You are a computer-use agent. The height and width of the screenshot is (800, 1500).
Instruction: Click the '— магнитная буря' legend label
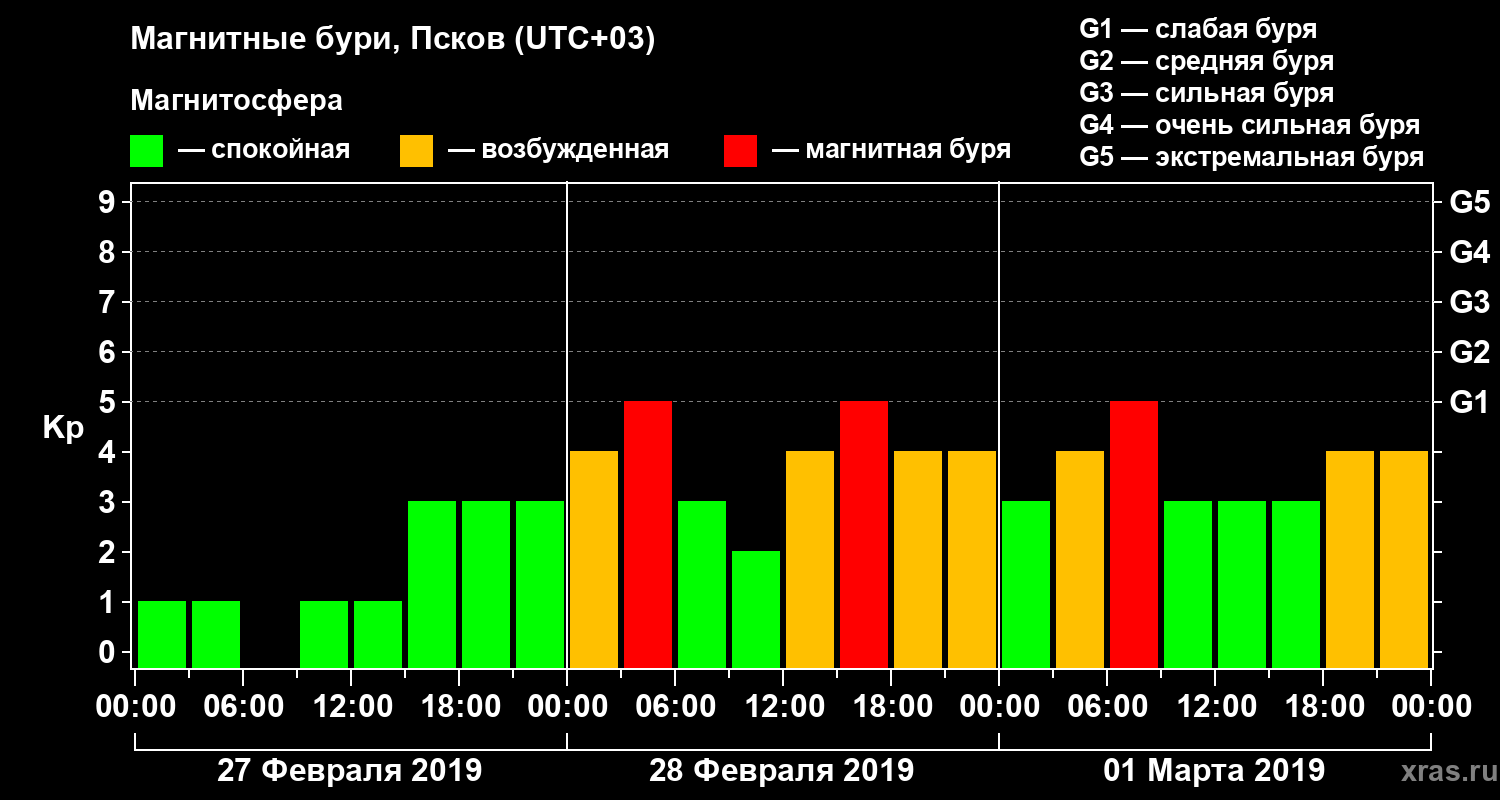pyautogui.click(x=891, y=150)
